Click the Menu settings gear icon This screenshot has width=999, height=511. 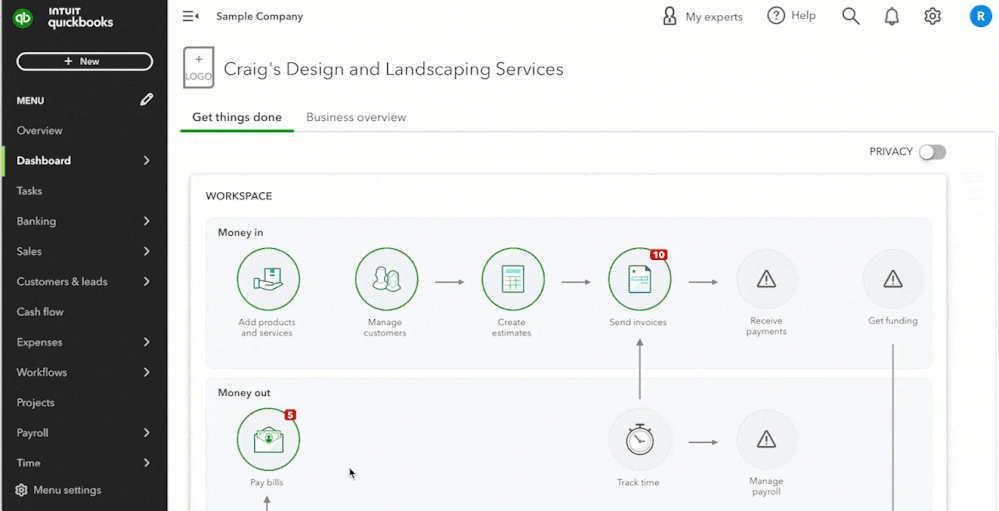[x=22, y=490]
